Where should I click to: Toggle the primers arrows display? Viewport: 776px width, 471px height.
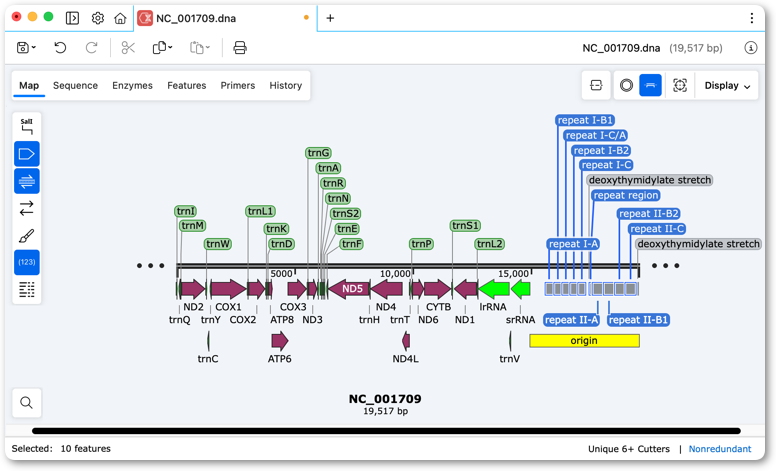27,208
